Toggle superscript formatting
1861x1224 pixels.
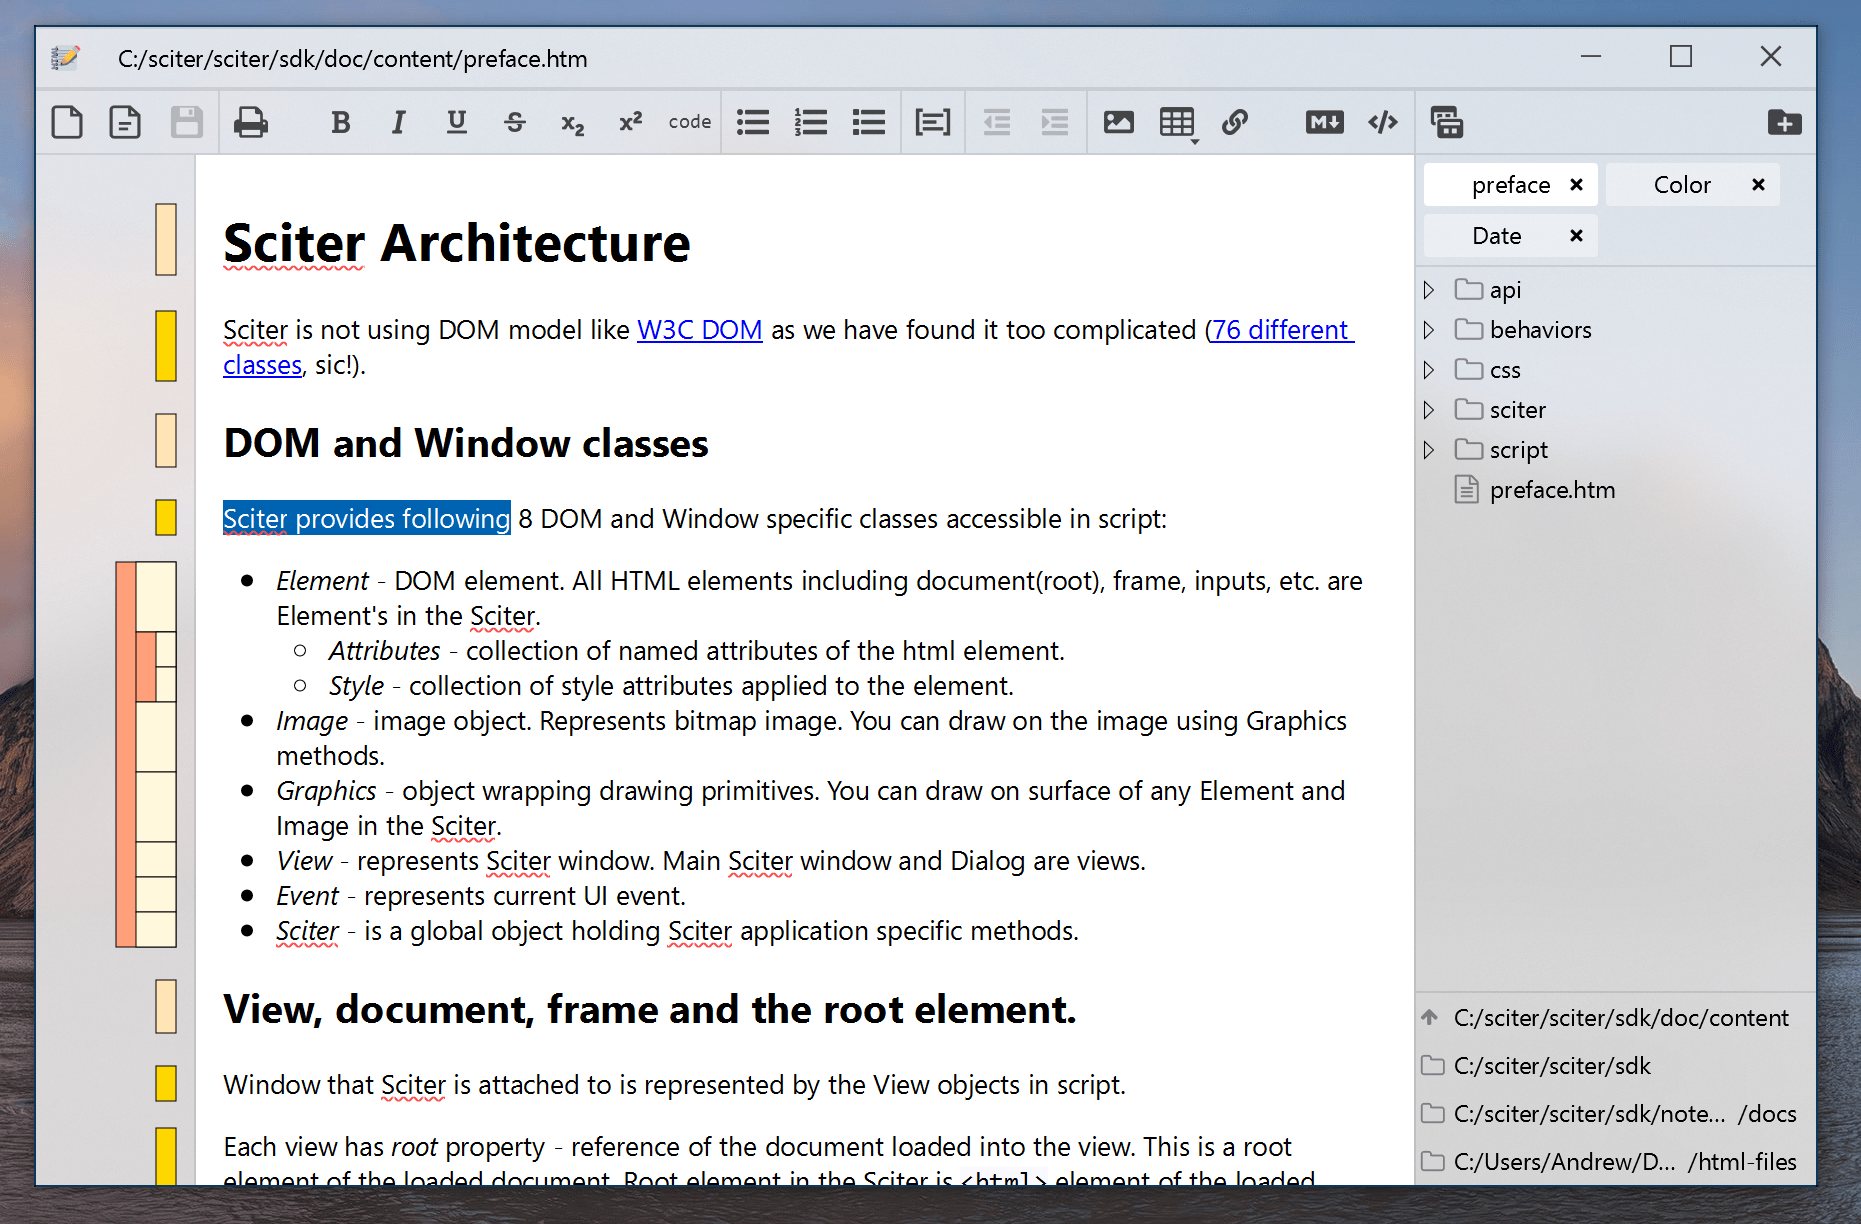tap(630, 122)
